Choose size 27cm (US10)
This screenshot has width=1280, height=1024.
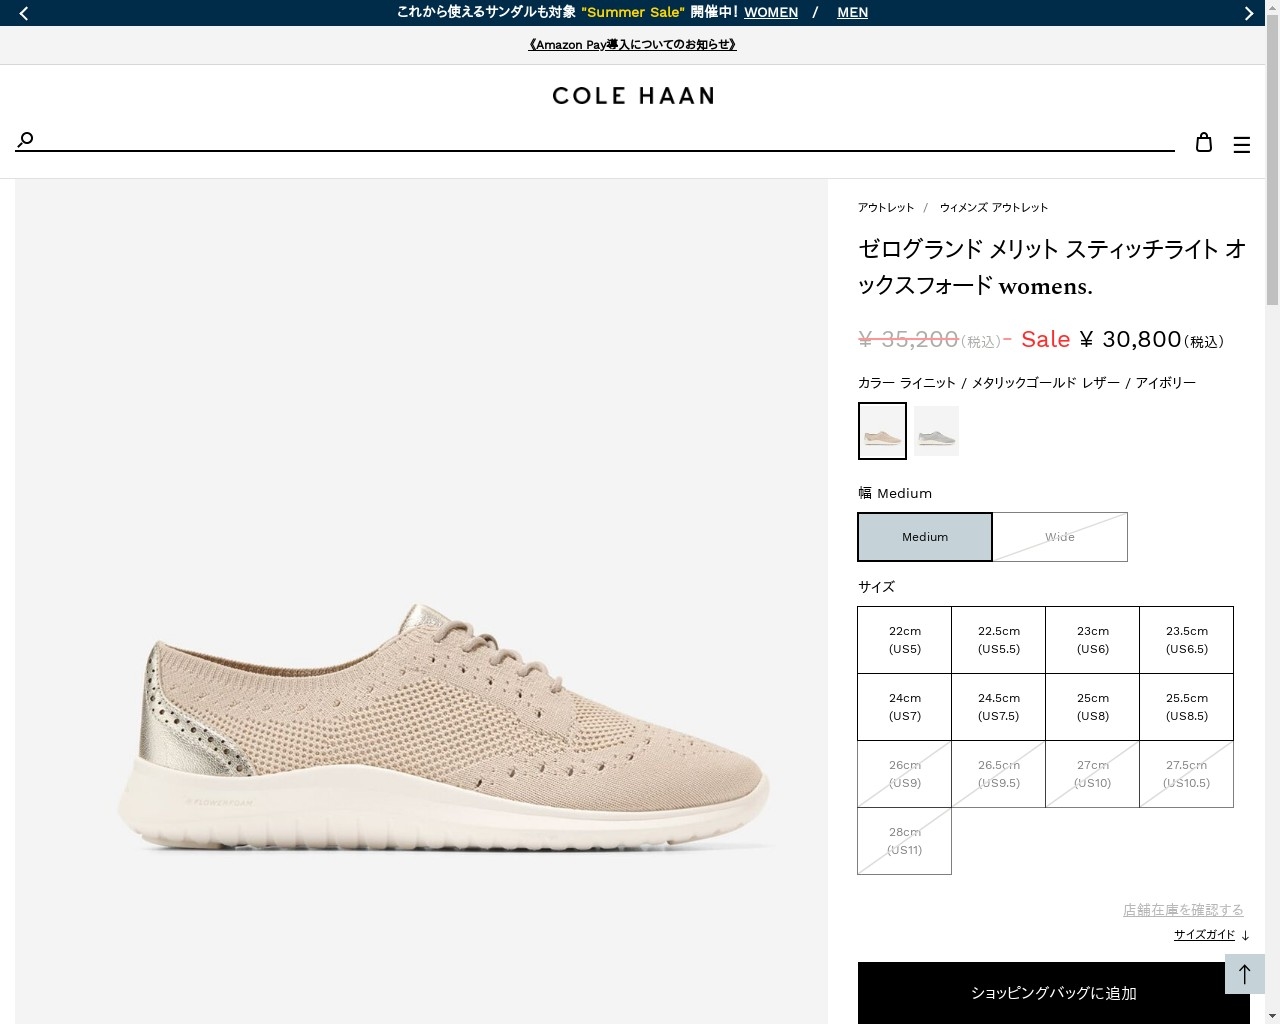1093,774
